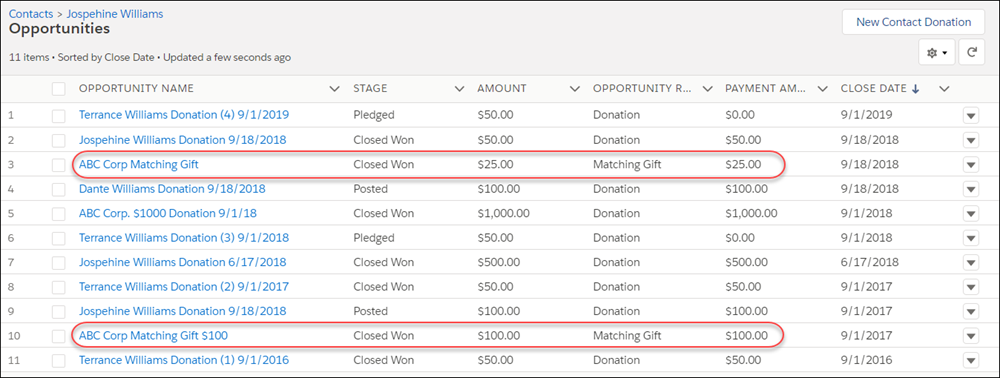
Task: Open the Jospehine Williams breadcrumb link
Action: pyautogui.click(x=115, y=13)
